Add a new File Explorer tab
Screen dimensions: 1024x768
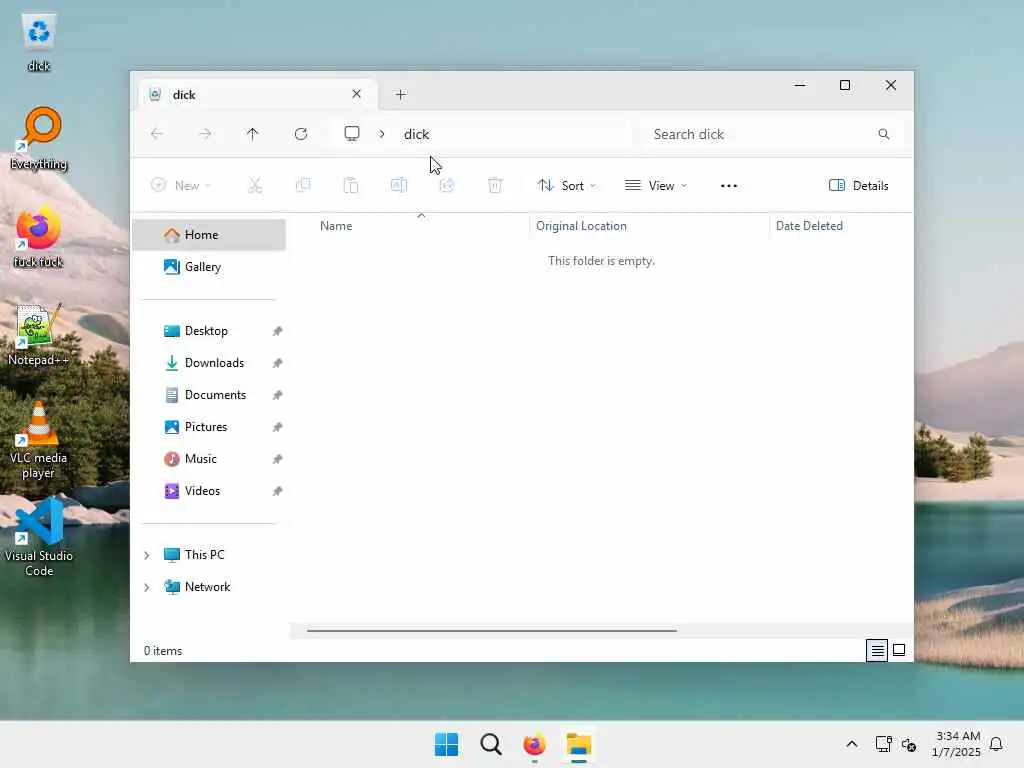pyautogui.click(x=401, y=95)
